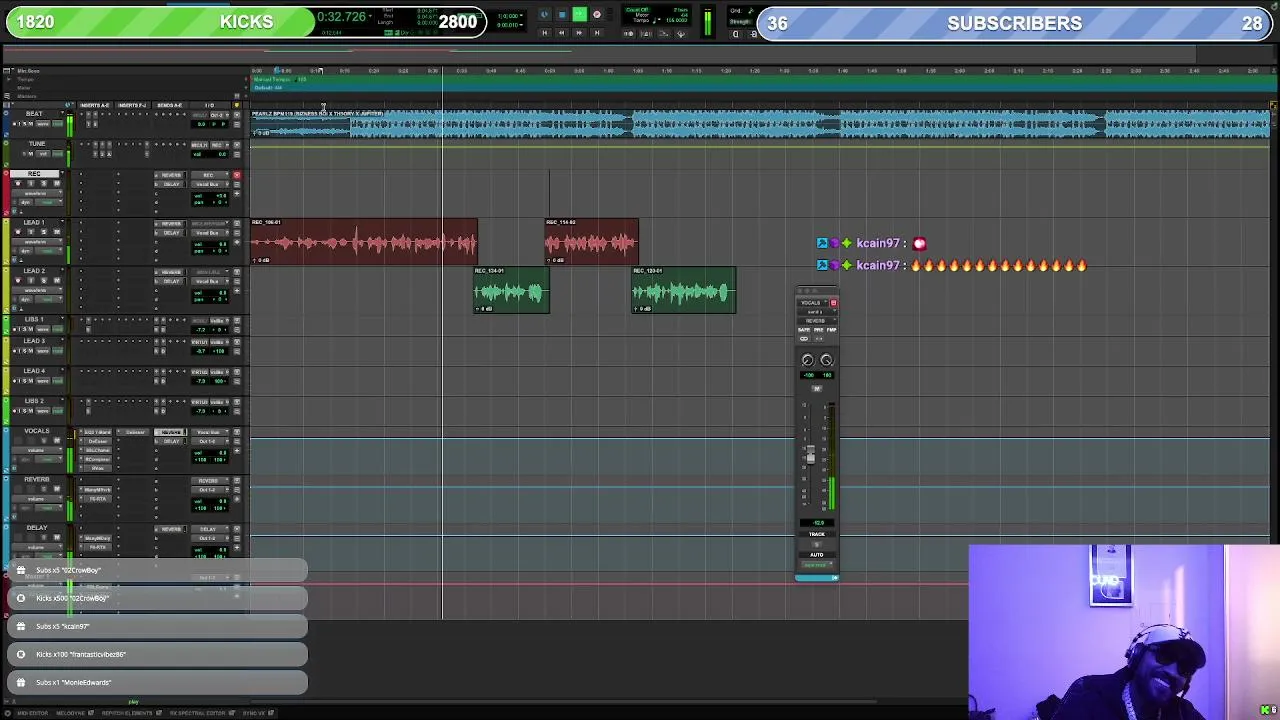This screenshot has width=1280, height=720.
Task: Click the third MIDI control icon below Tempo
Action: (663, 34)
